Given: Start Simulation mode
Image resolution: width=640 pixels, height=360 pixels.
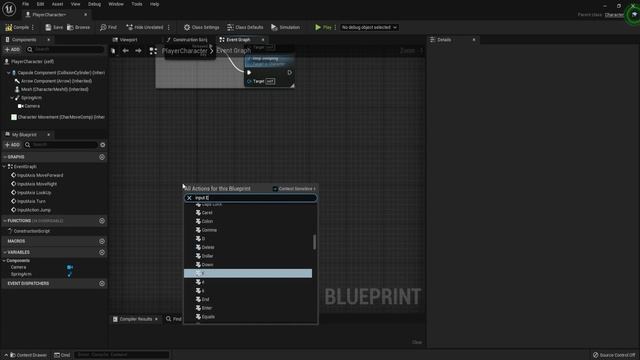Looking at the screenshot, I should coord(285,27).
